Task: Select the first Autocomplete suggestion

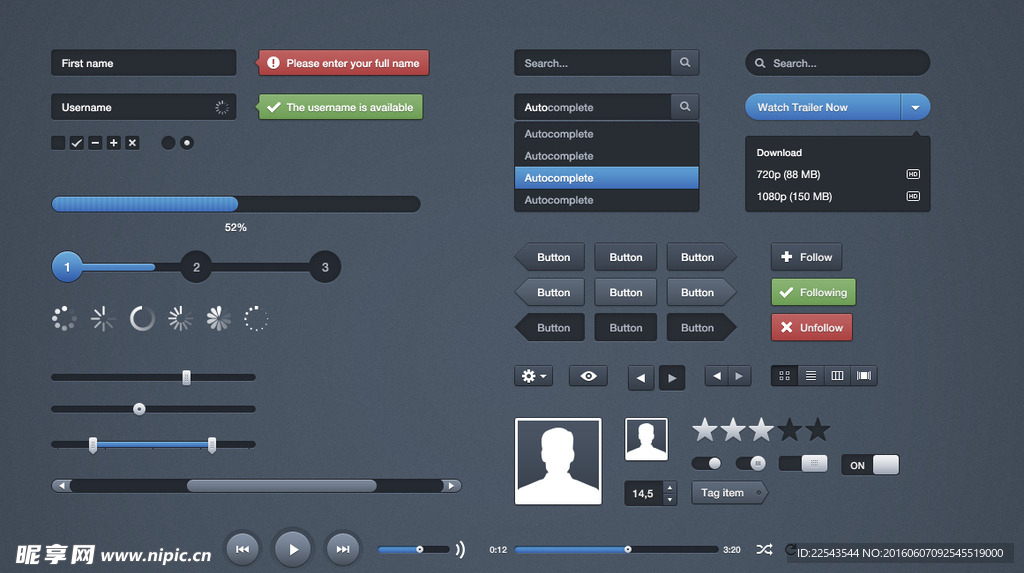Action: pos(607,134)
